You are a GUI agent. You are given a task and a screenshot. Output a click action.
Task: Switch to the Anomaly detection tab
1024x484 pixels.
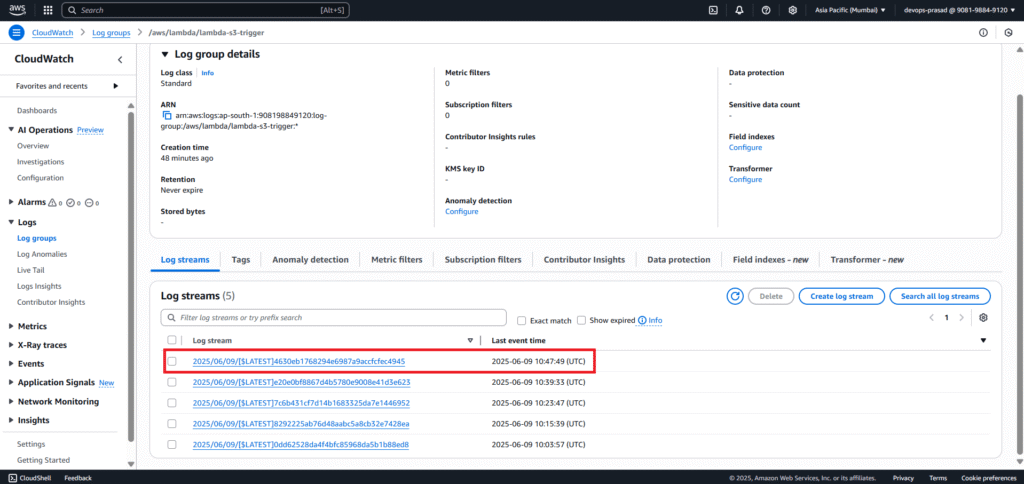[x=310, y=259]
